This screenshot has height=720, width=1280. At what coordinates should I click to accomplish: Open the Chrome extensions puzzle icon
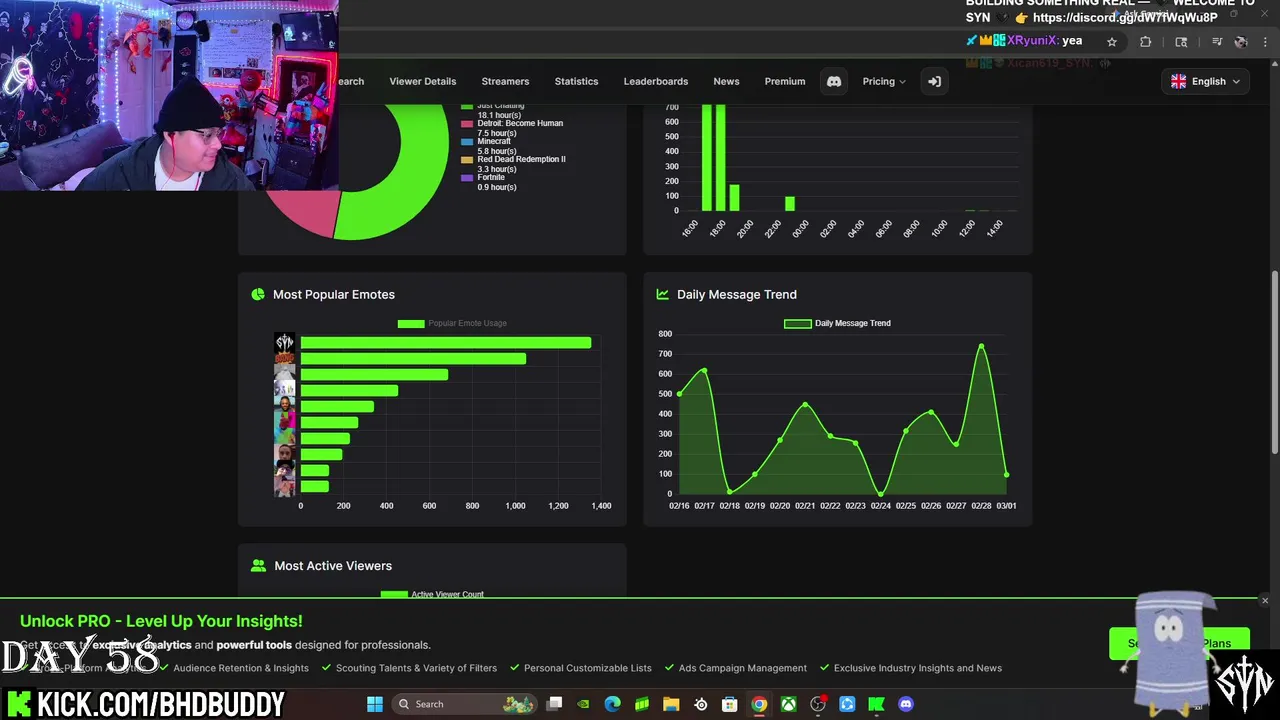[x=1146, y=41]
